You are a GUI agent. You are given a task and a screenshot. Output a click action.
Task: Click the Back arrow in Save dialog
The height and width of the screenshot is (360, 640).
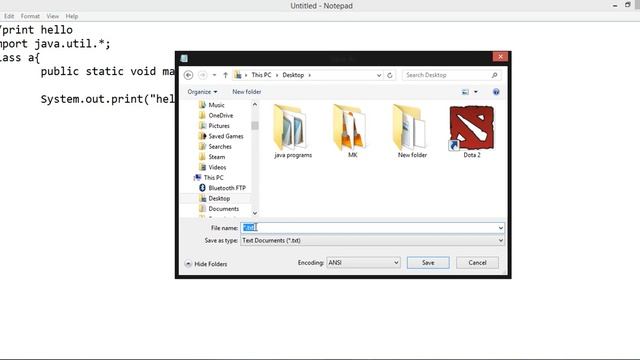pos(188,75)
